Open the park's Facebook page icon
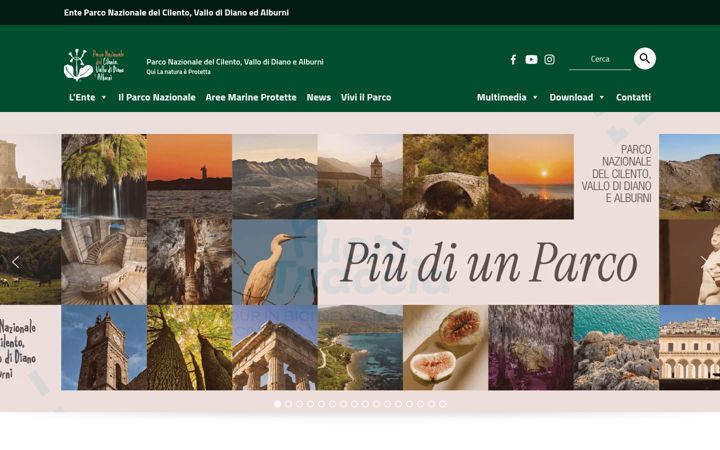 click(513, 59)
